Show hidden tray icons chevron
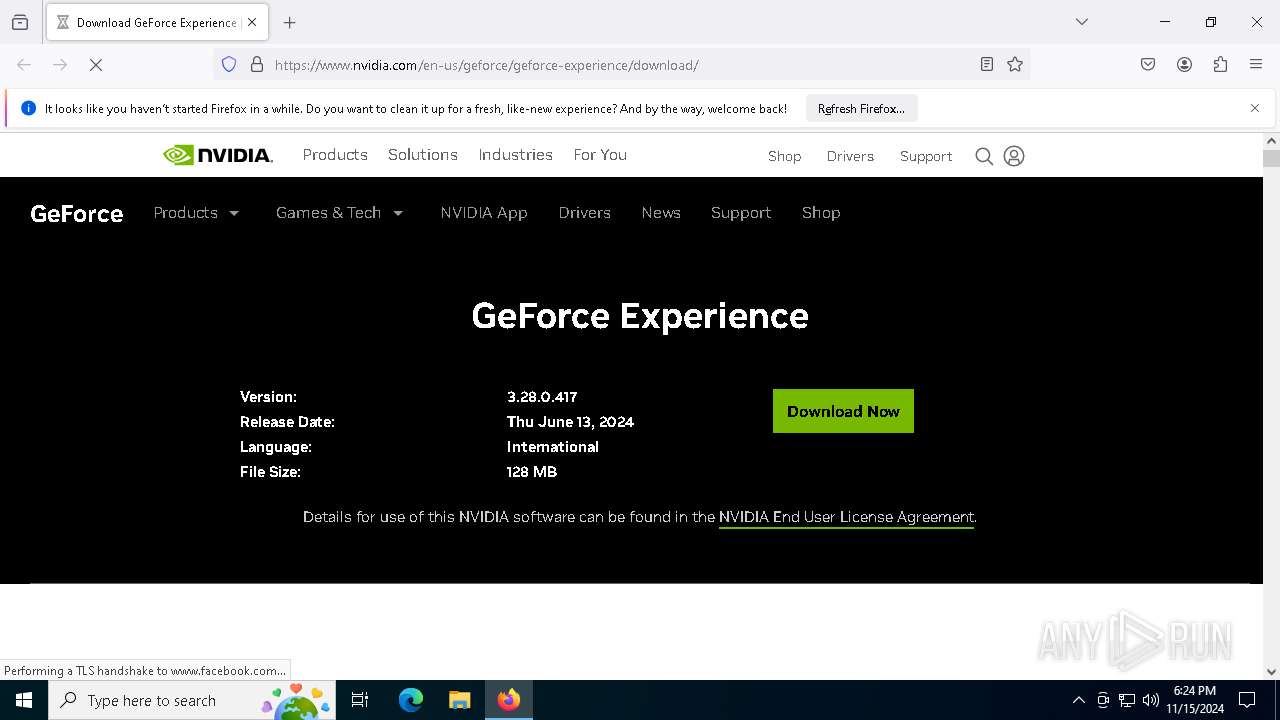 1078,700
